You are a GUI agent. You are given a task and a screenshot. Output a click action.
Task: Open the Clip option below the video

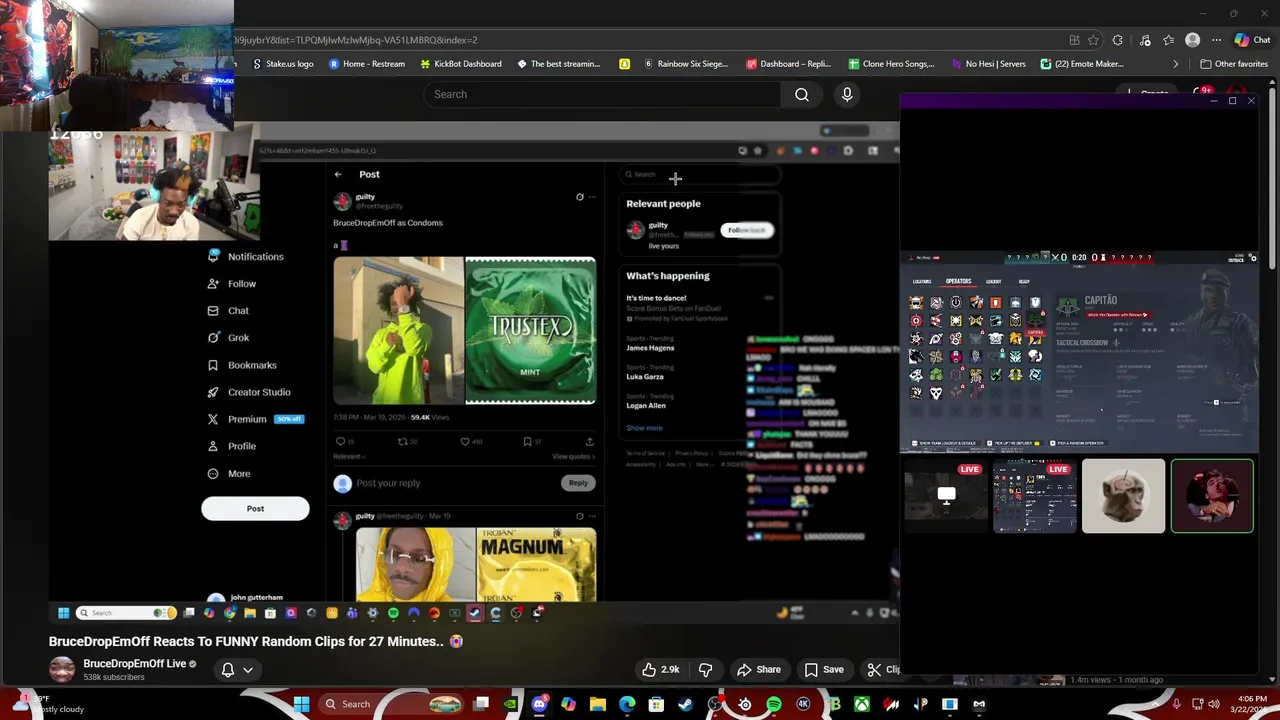click(x=883, y=669)
